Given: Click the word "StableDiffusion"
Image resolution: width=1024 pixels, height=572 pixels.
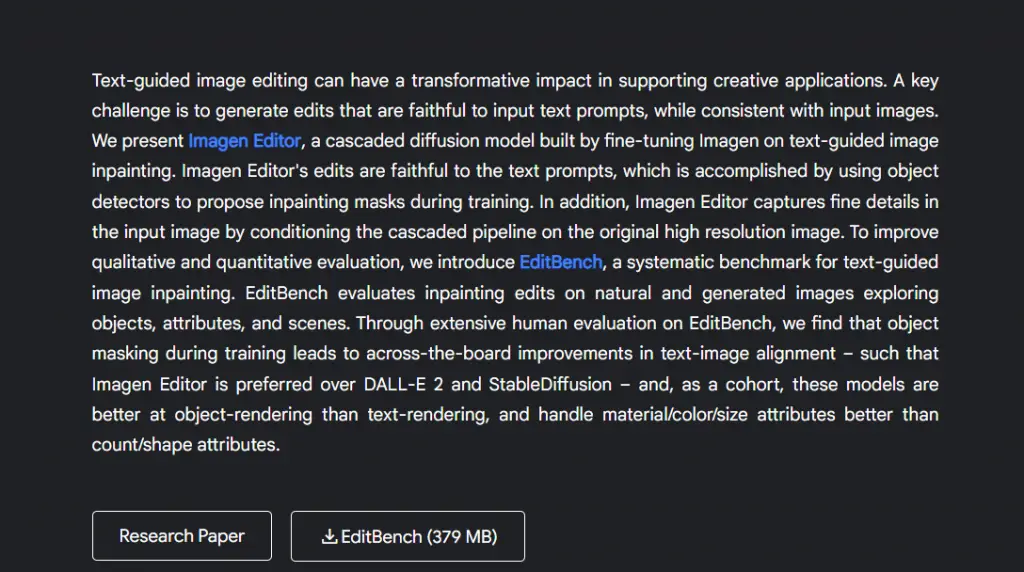Looking at the screenshot, I should (550, 384).
